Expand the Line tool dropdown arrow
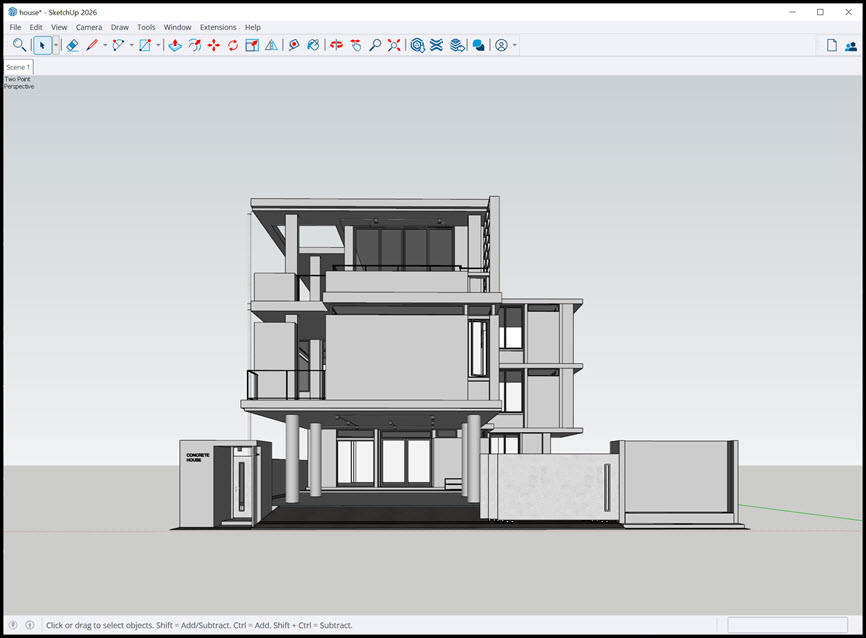The image size is (866, 638). point(105,45)
